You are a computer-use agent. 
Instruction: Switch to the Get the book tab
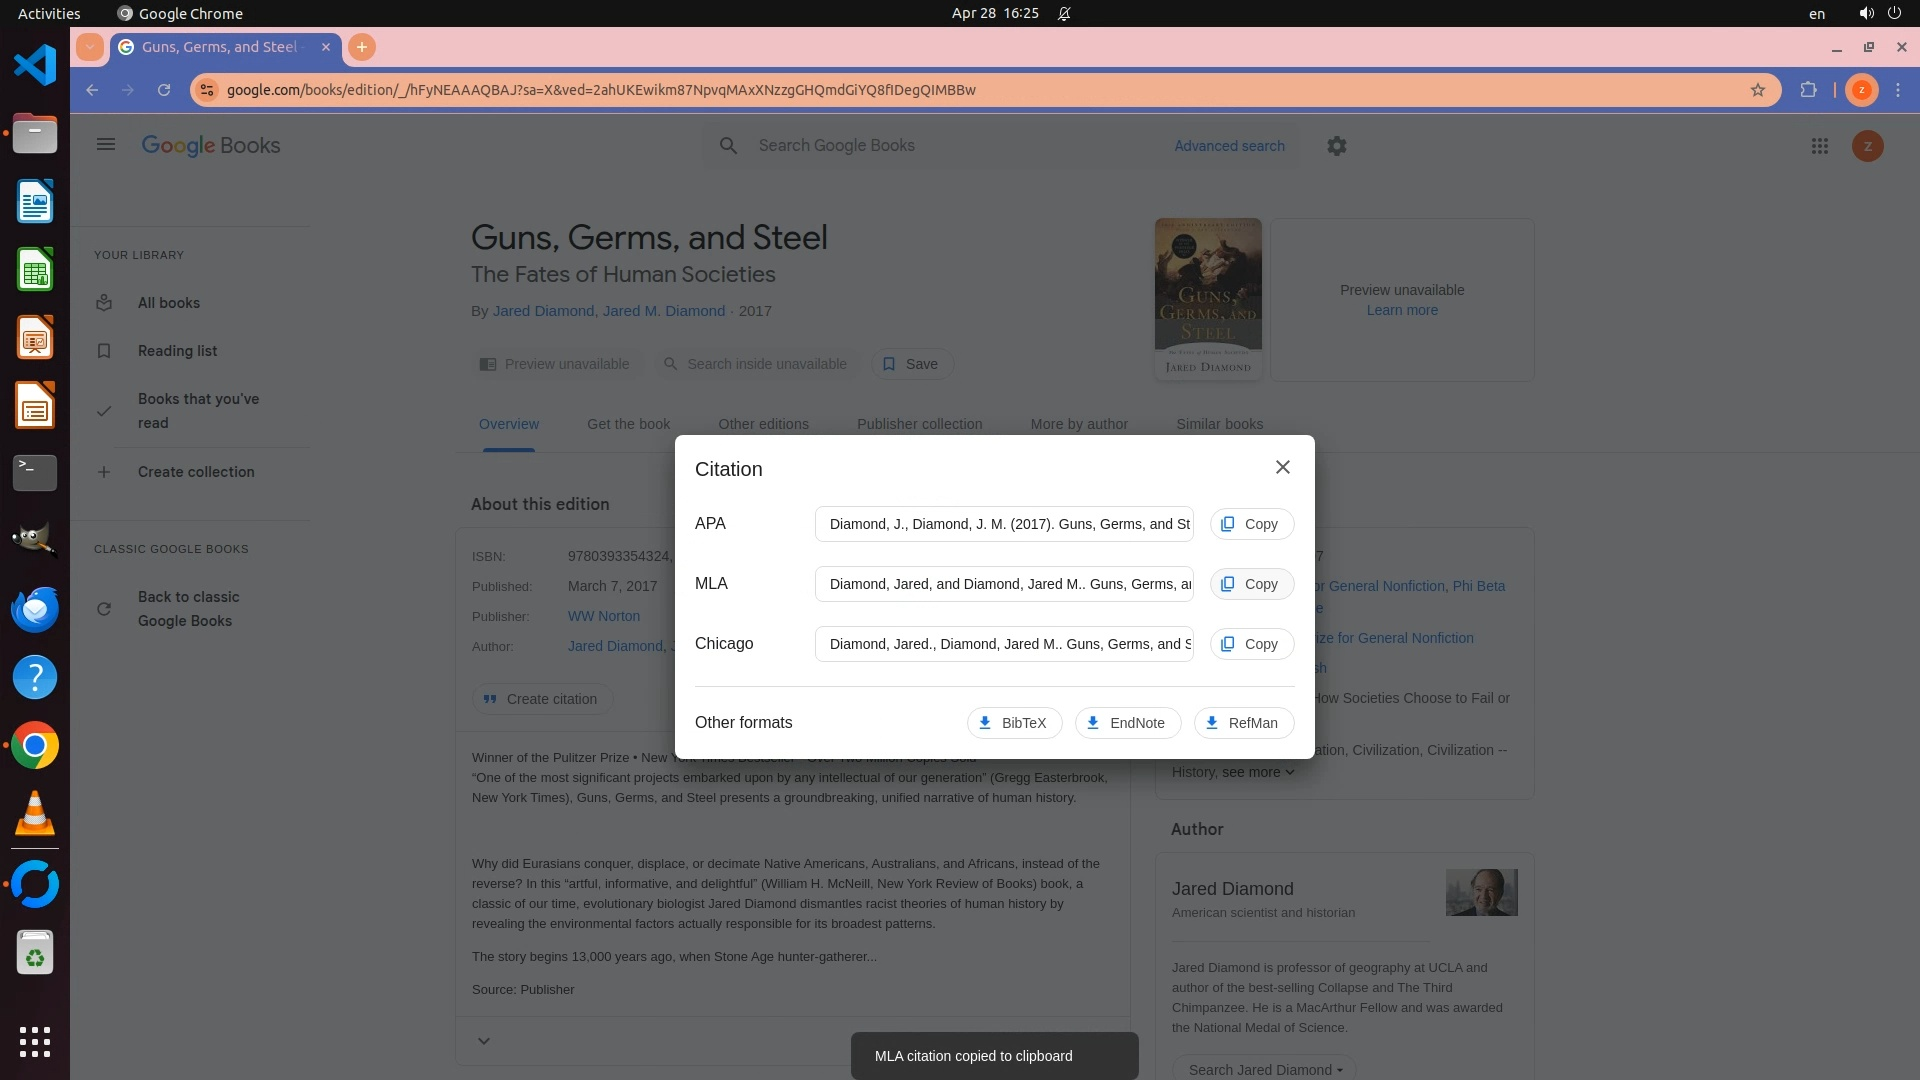click(628, 424)
